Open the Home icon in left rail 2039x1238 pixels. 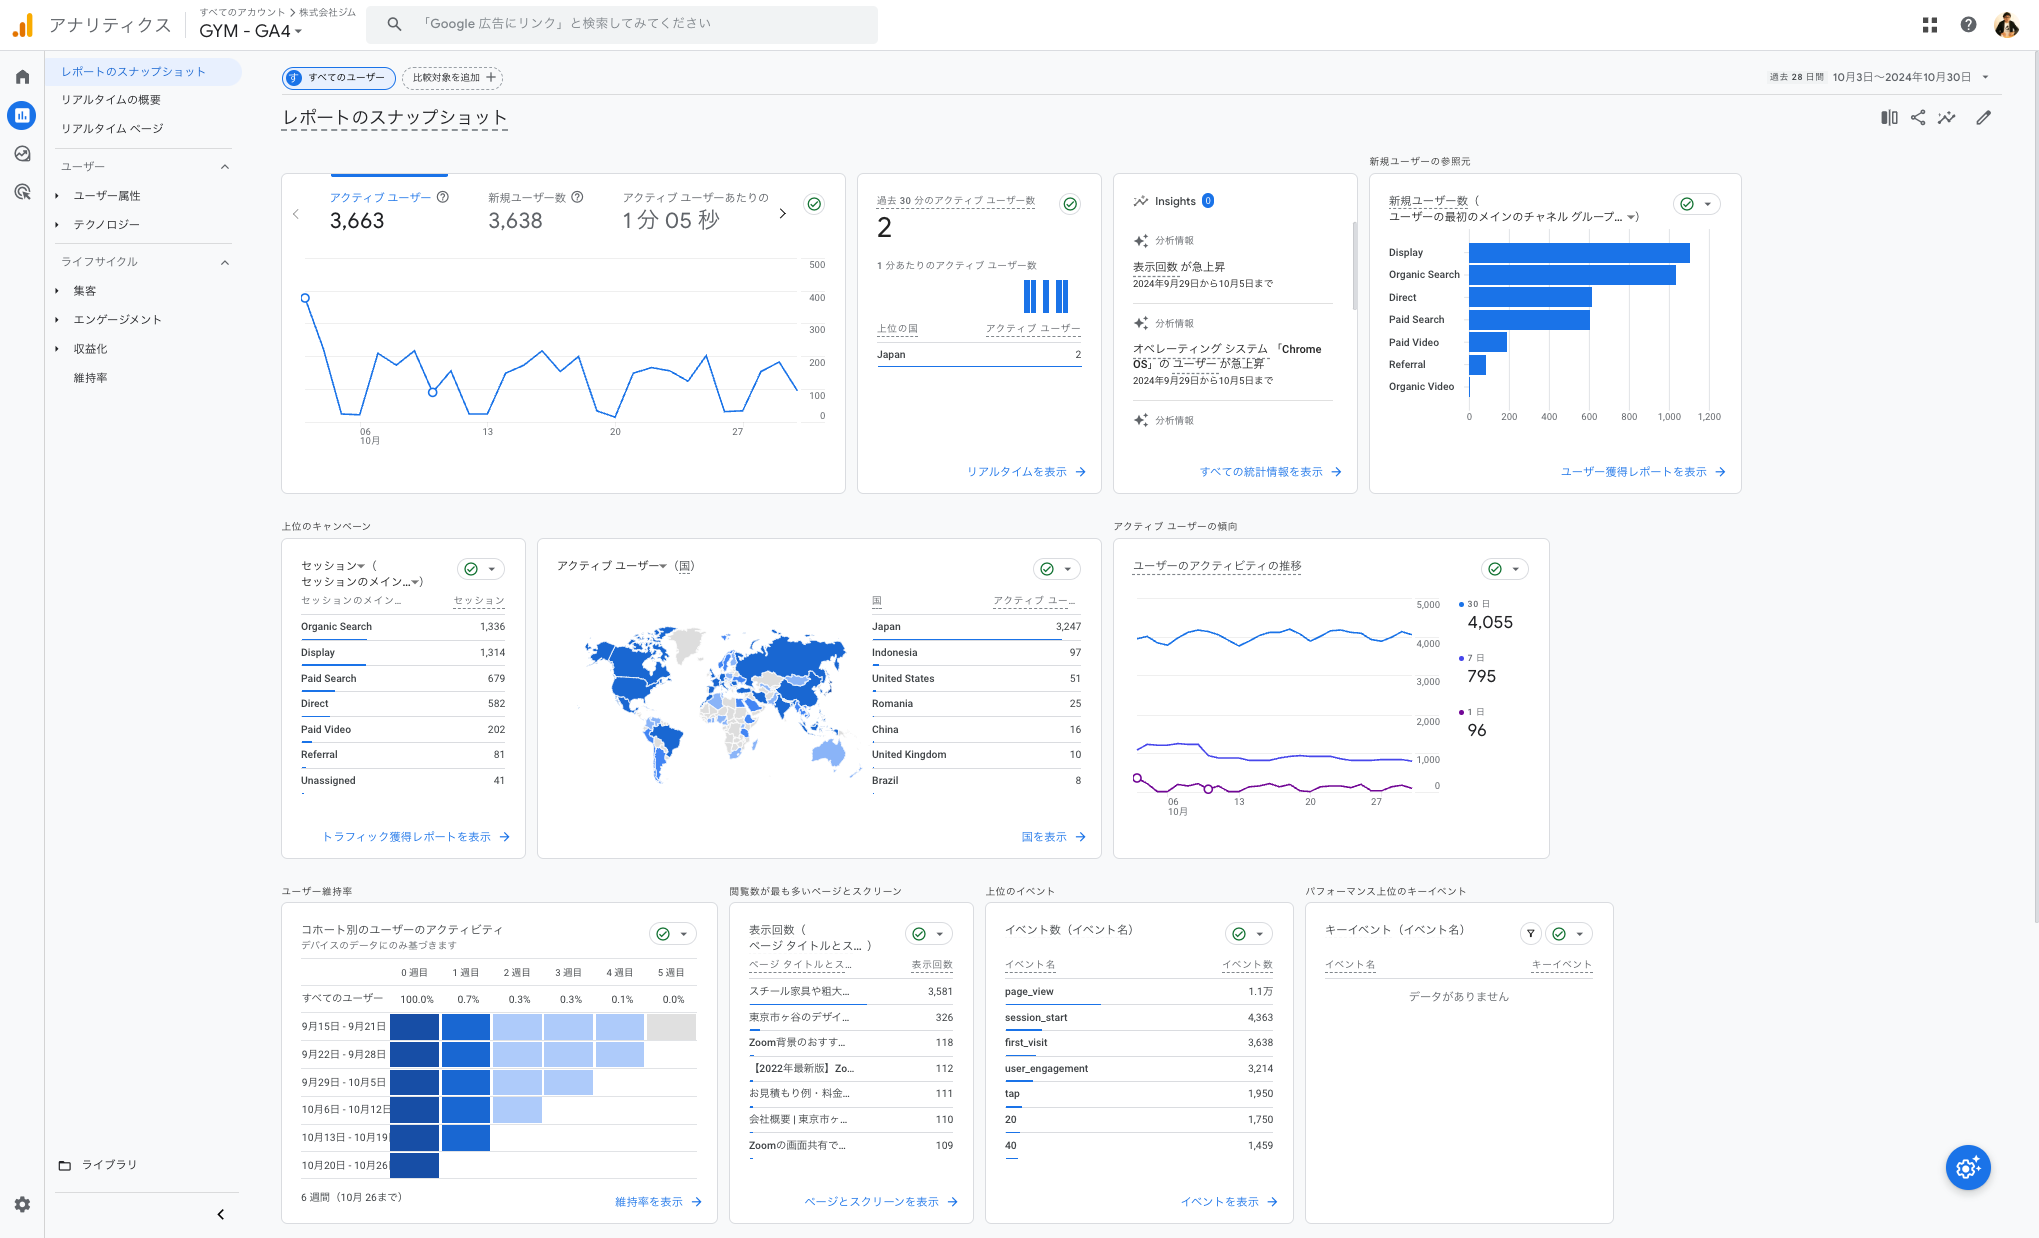point(22,77)
